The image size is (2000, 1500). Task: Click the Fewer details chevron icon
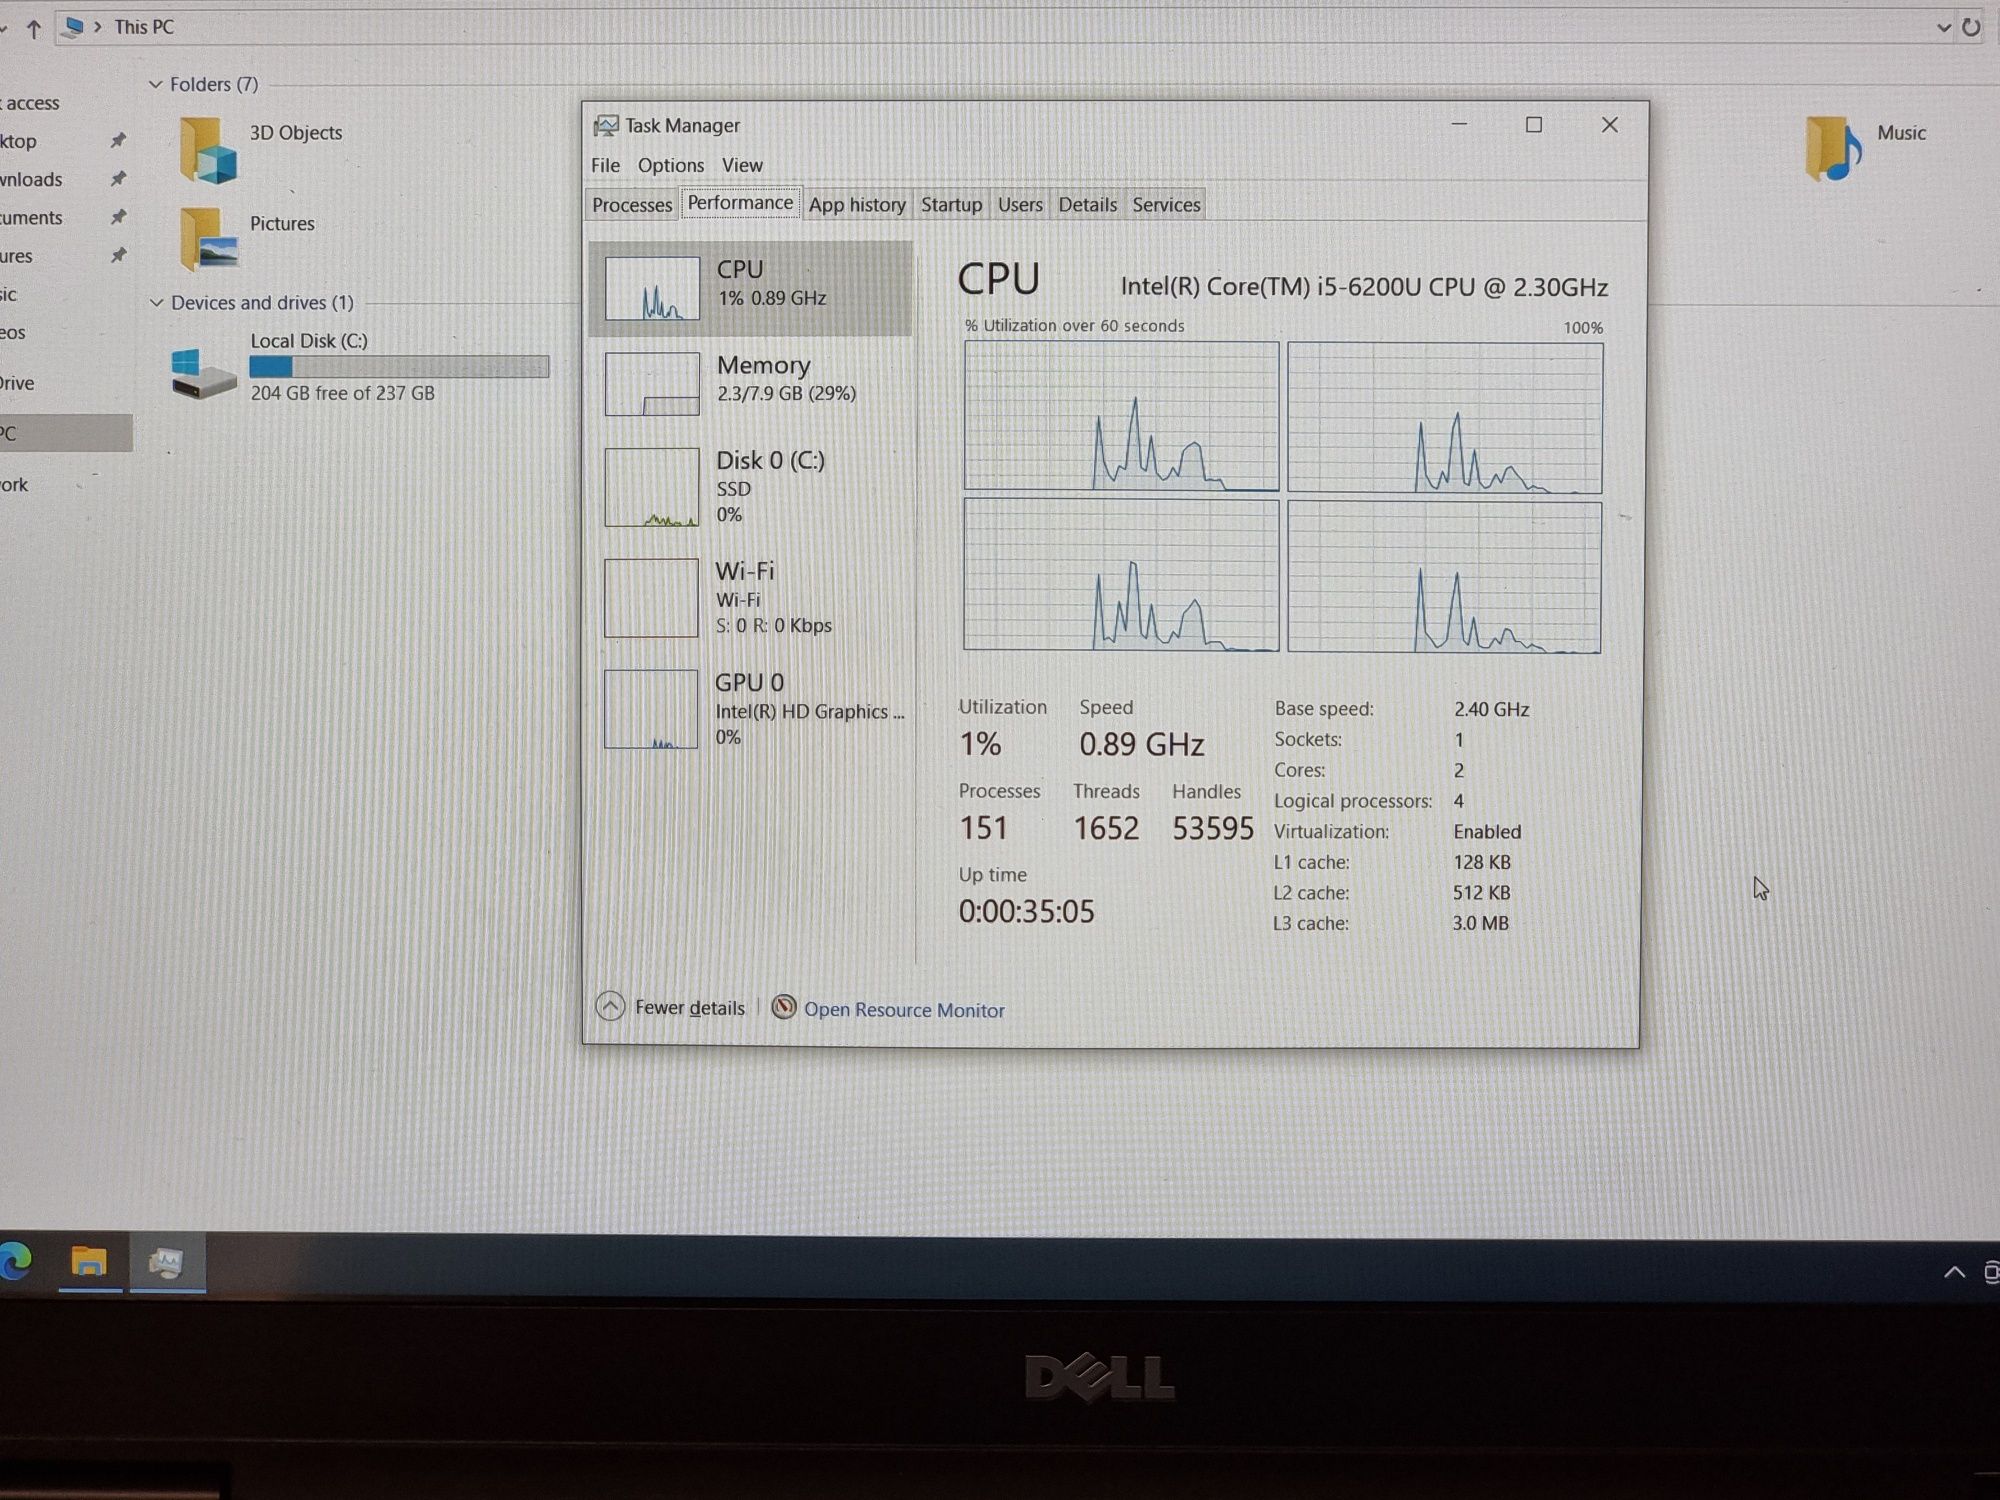point(610,1006)
